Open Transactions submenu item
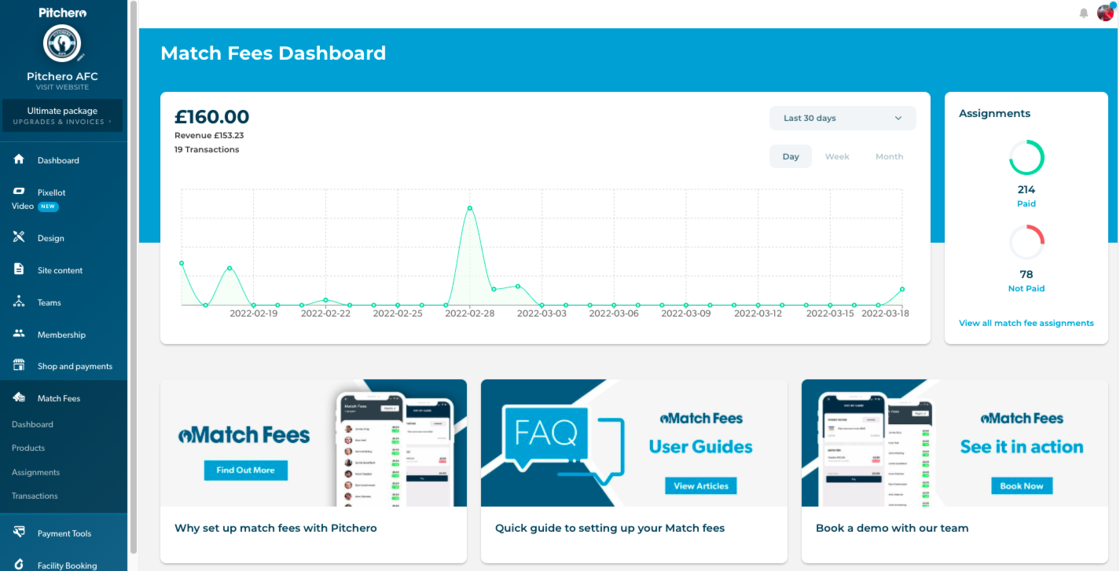The image size is (1120, 571). pyautogui.click(x=35, y=496)
